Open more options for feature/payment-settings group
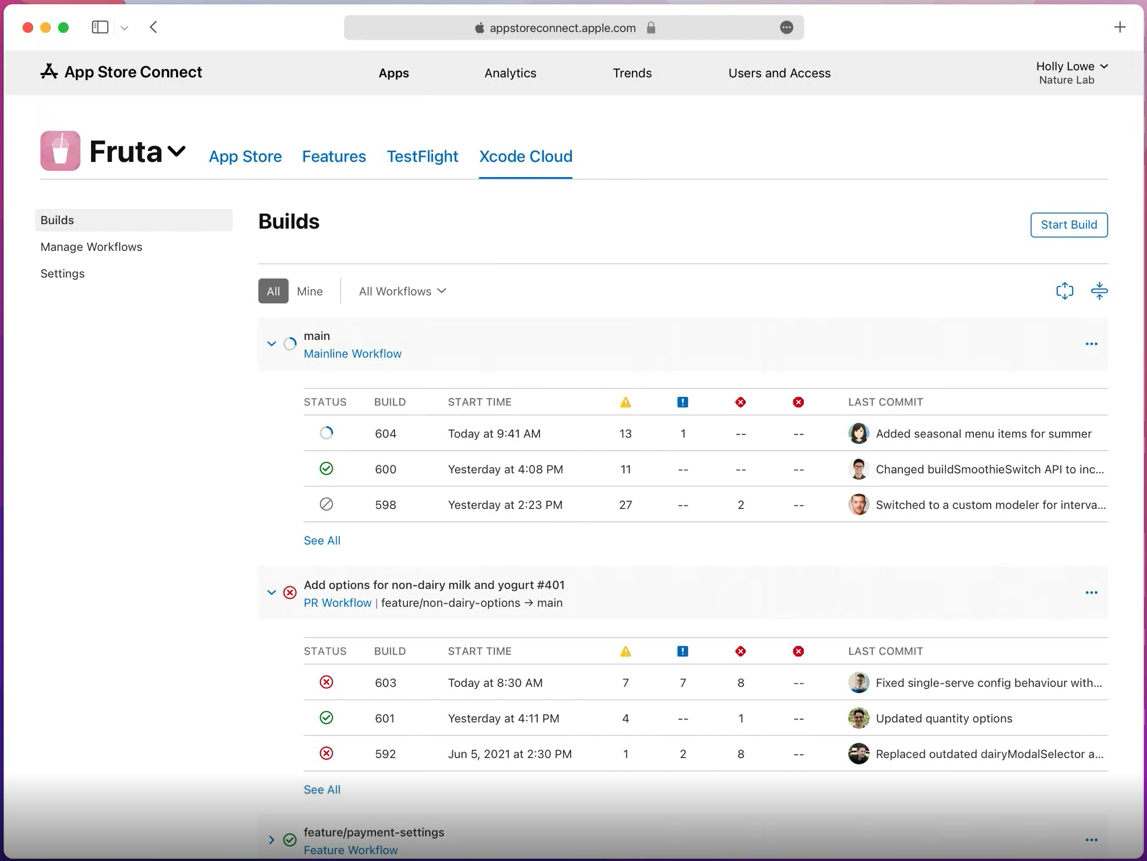 pos(1091,840)
